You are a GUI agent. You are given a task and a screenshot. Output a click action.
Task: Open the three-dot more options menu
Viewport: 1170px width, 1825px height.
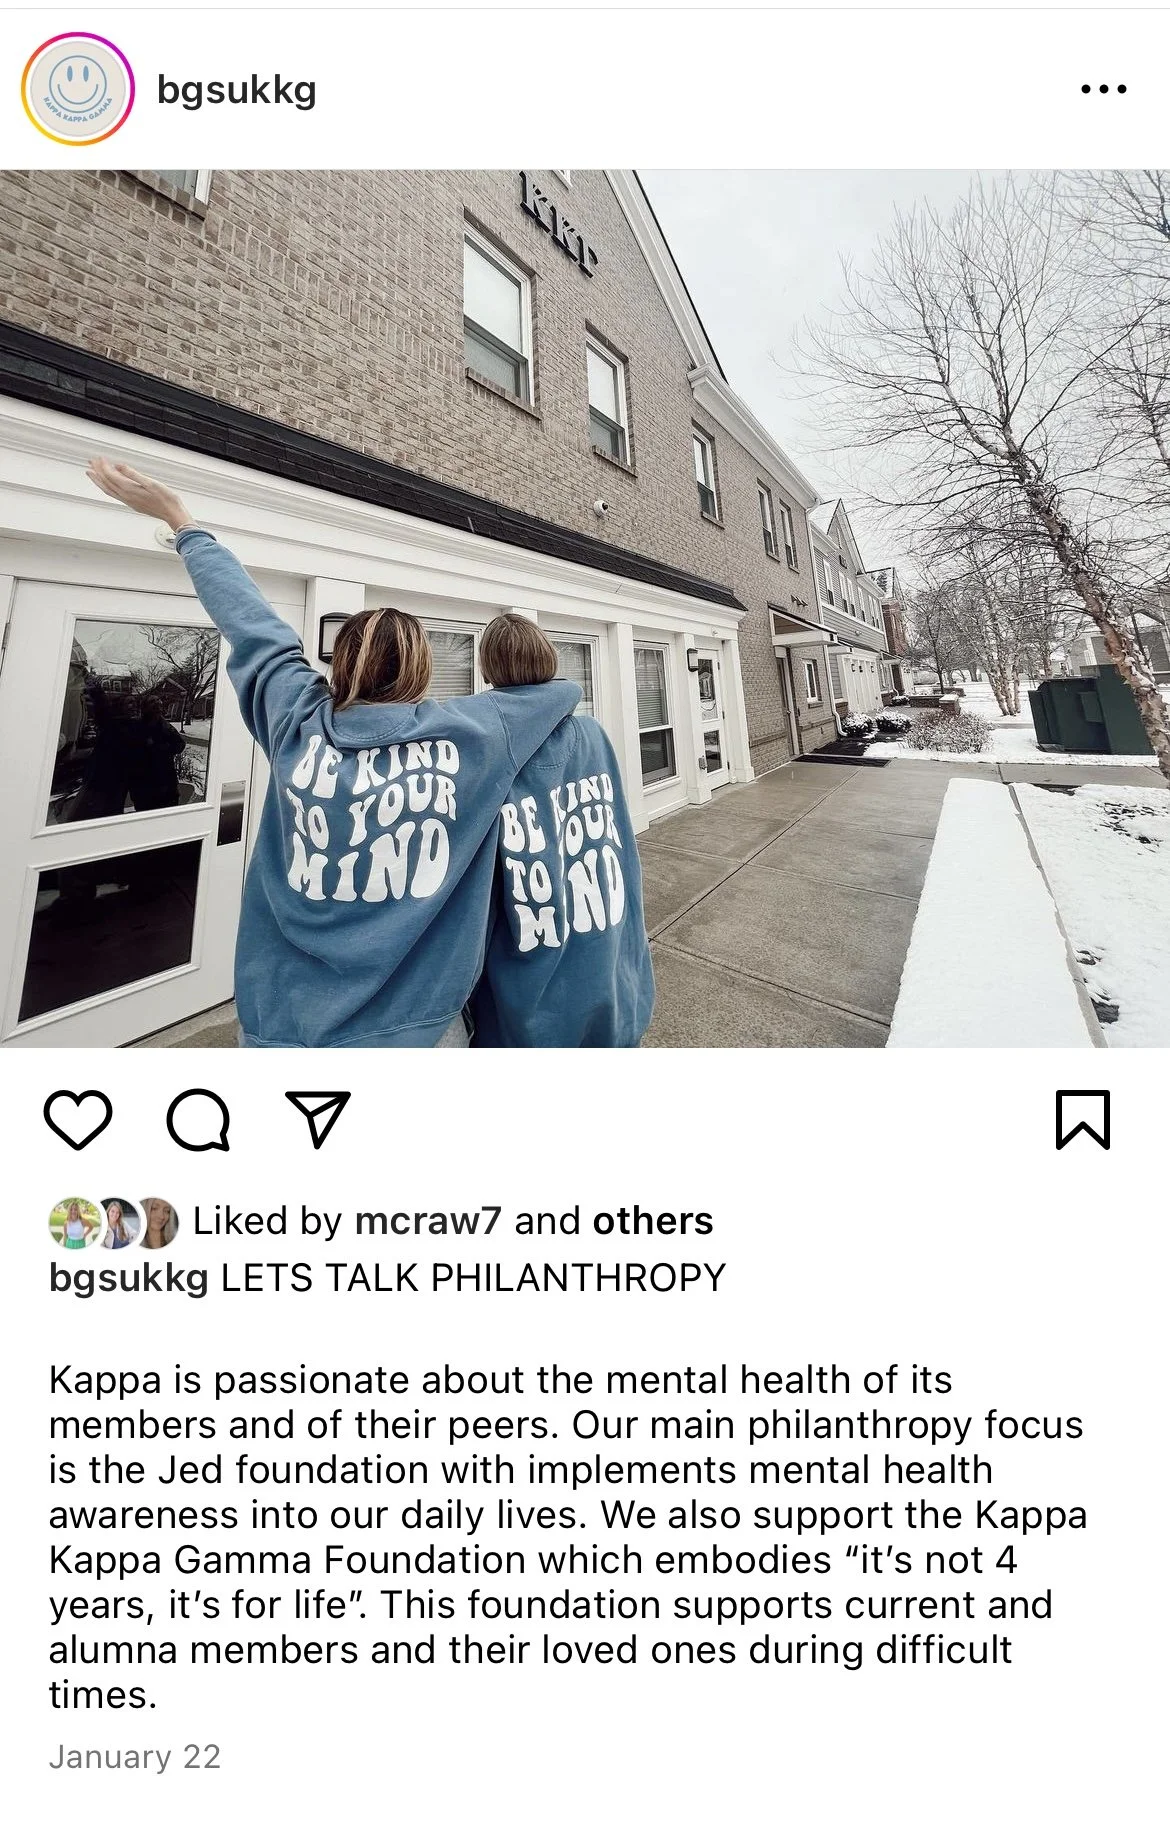click(1104, 89)
